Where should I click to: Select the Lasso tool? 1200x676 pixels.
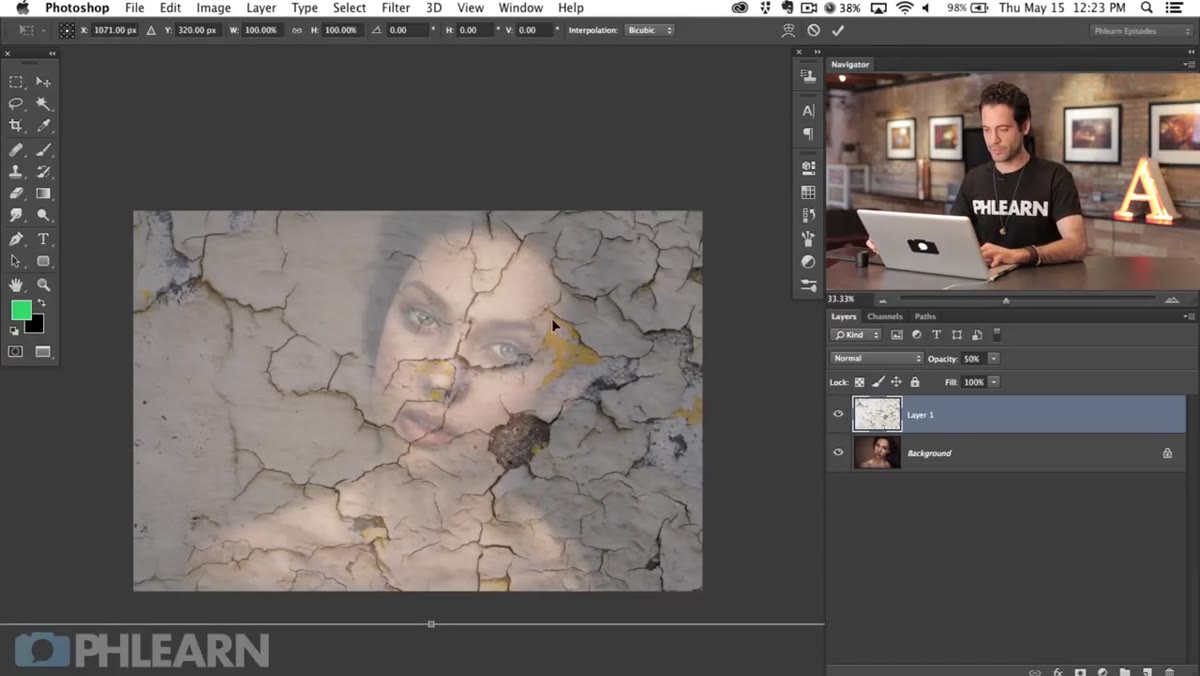[16, 104]
